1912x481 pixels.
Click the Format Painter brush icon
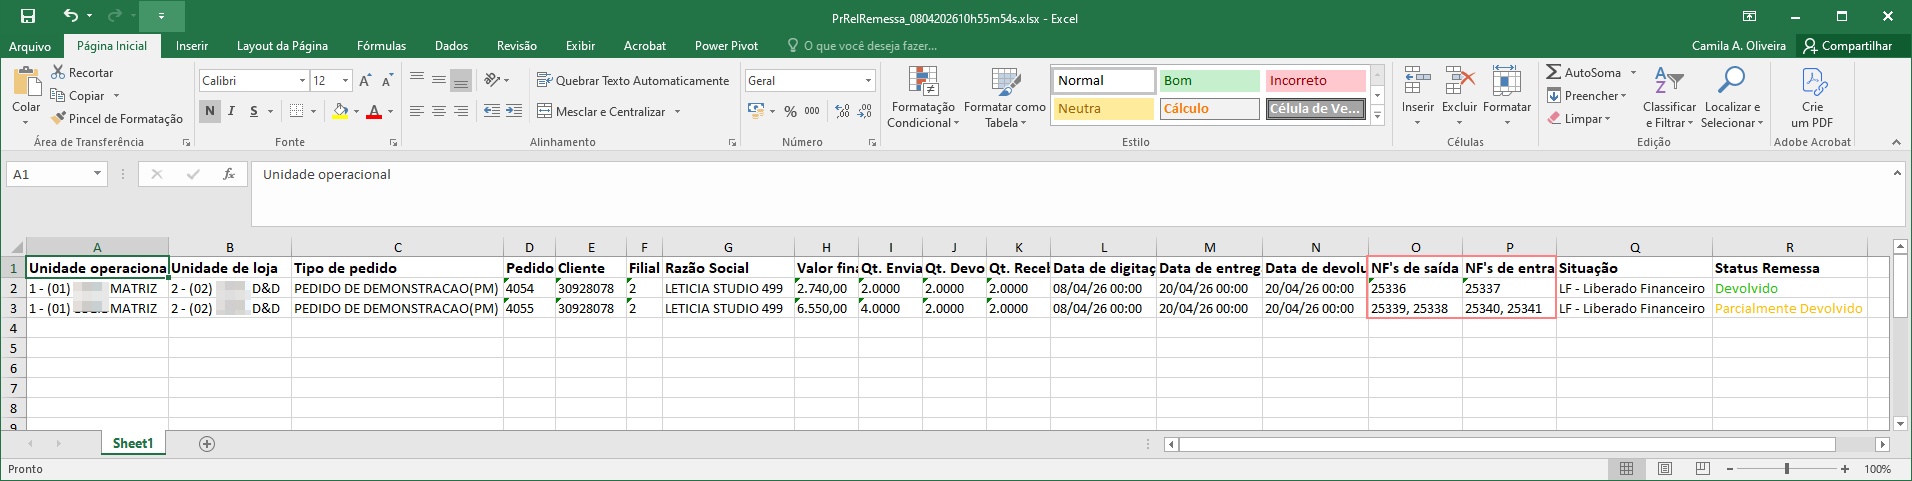click(x=59, y=118)
